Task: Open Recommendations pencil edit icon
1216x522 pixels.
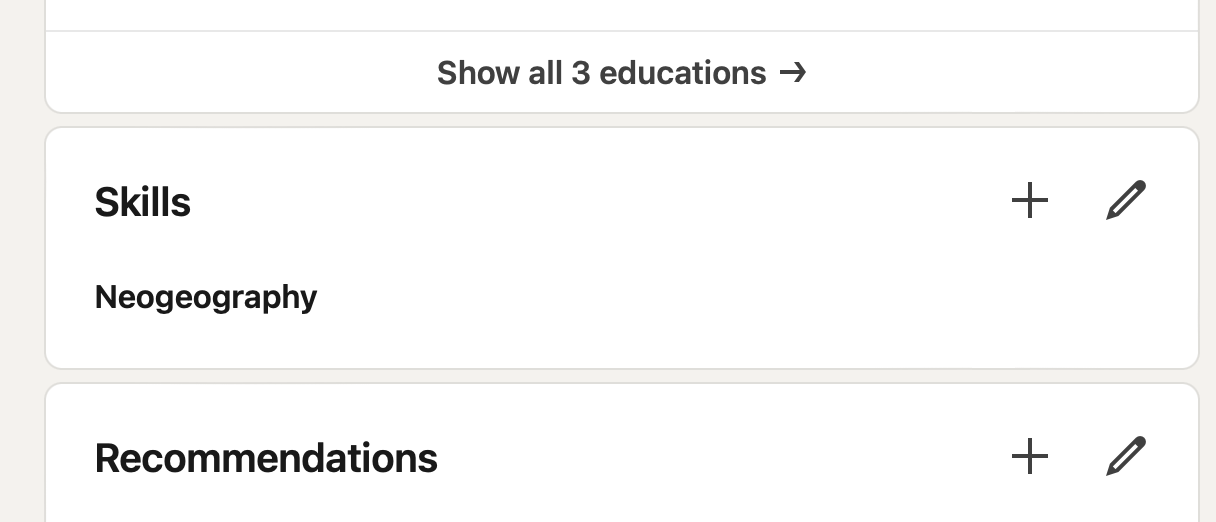Action: pyautogui.click(x=1126, y=457)
